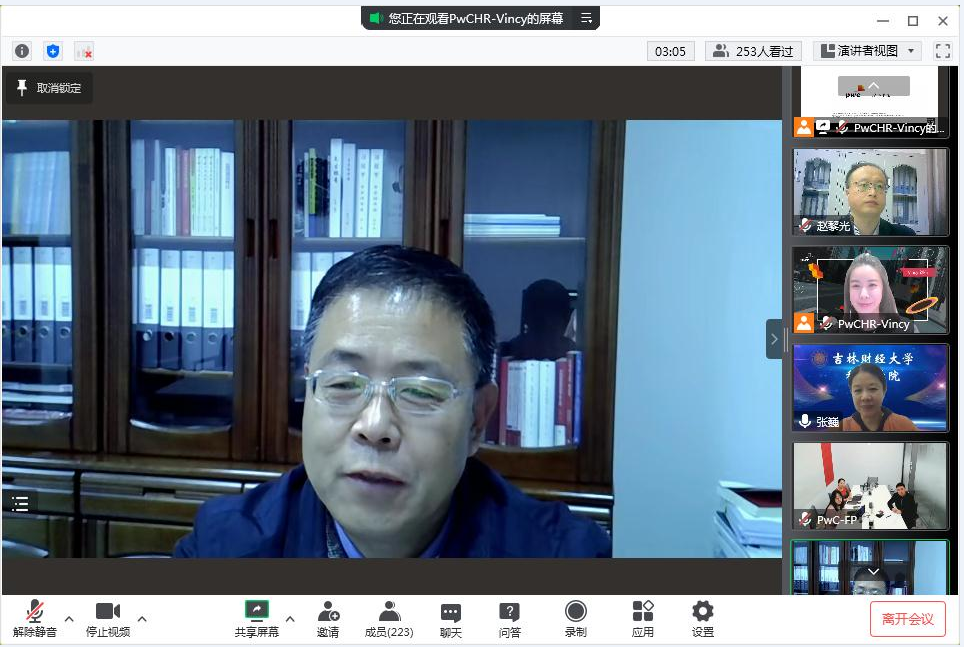
Task: Click 取消锁定 to unpin video
Action: [x=50, y=88]
